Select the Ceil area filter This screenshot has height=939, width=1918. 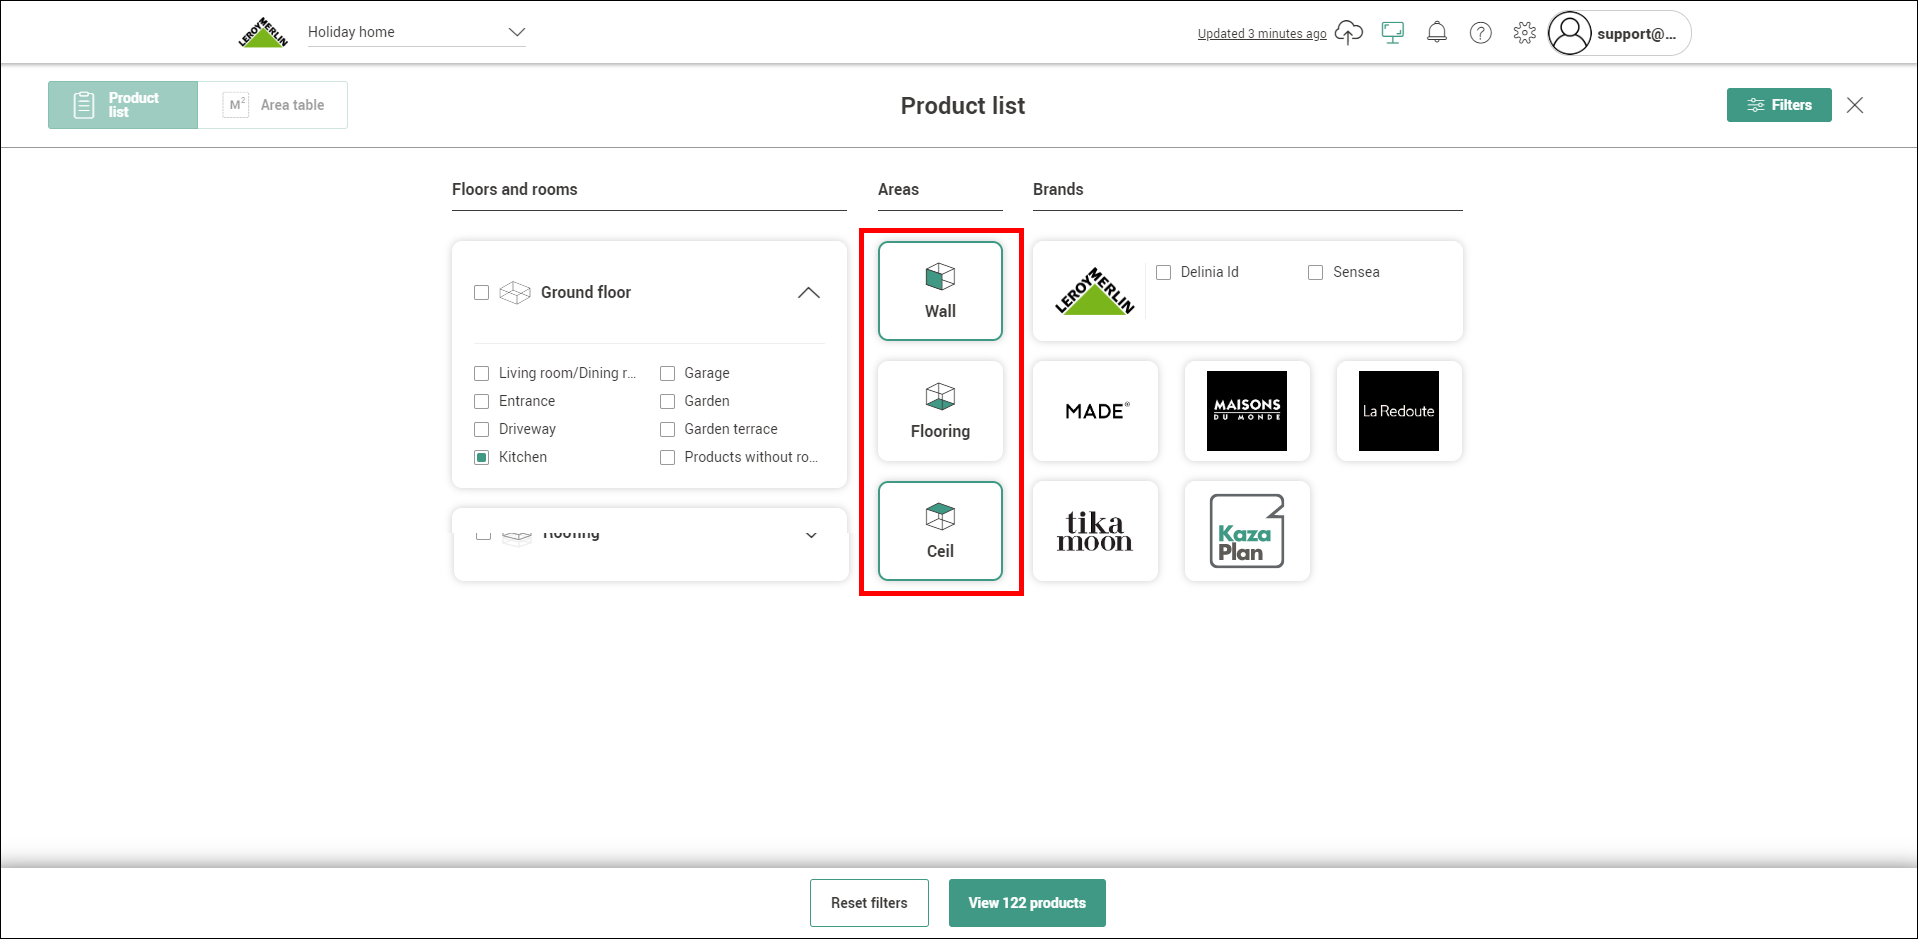[x=939, y=530]
